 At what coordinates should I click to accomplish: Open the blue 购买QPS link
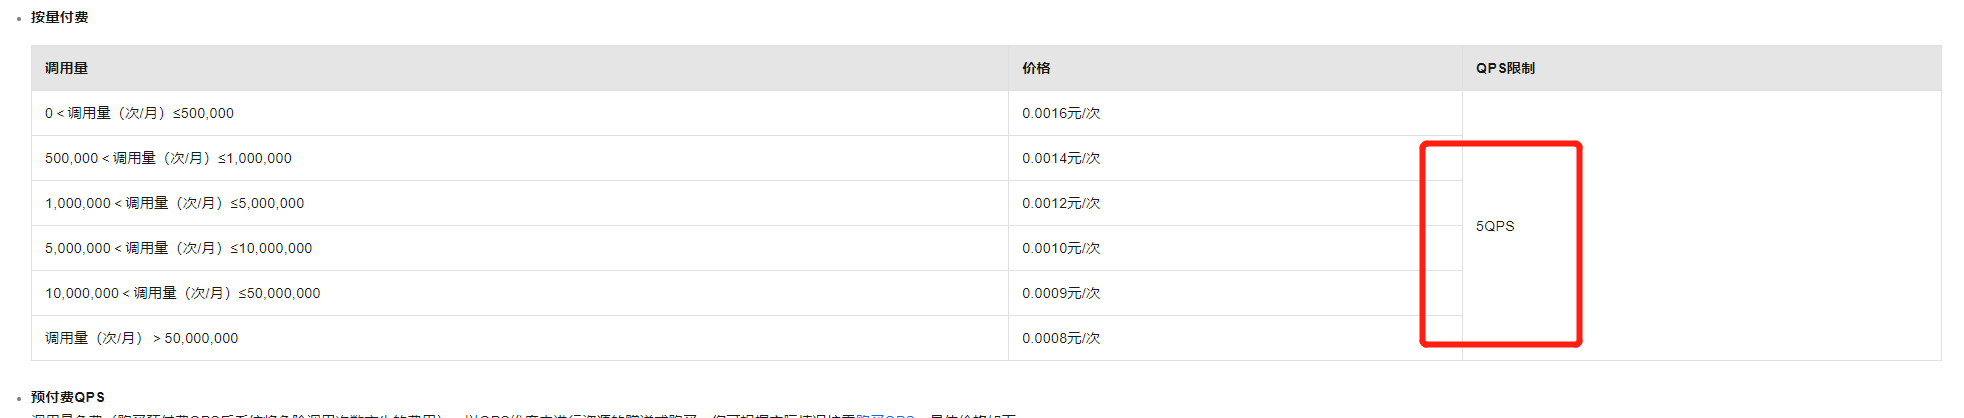point(885,415)
